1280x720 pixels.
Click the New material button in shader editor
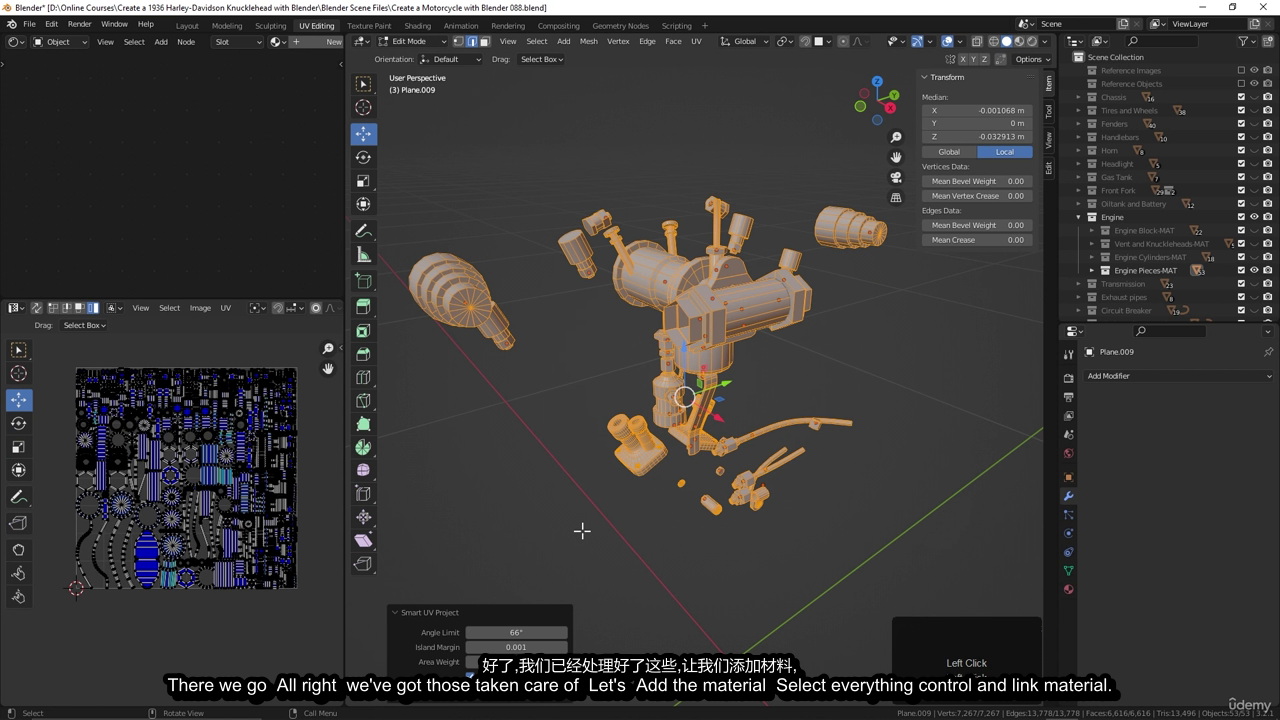(317, 42)
